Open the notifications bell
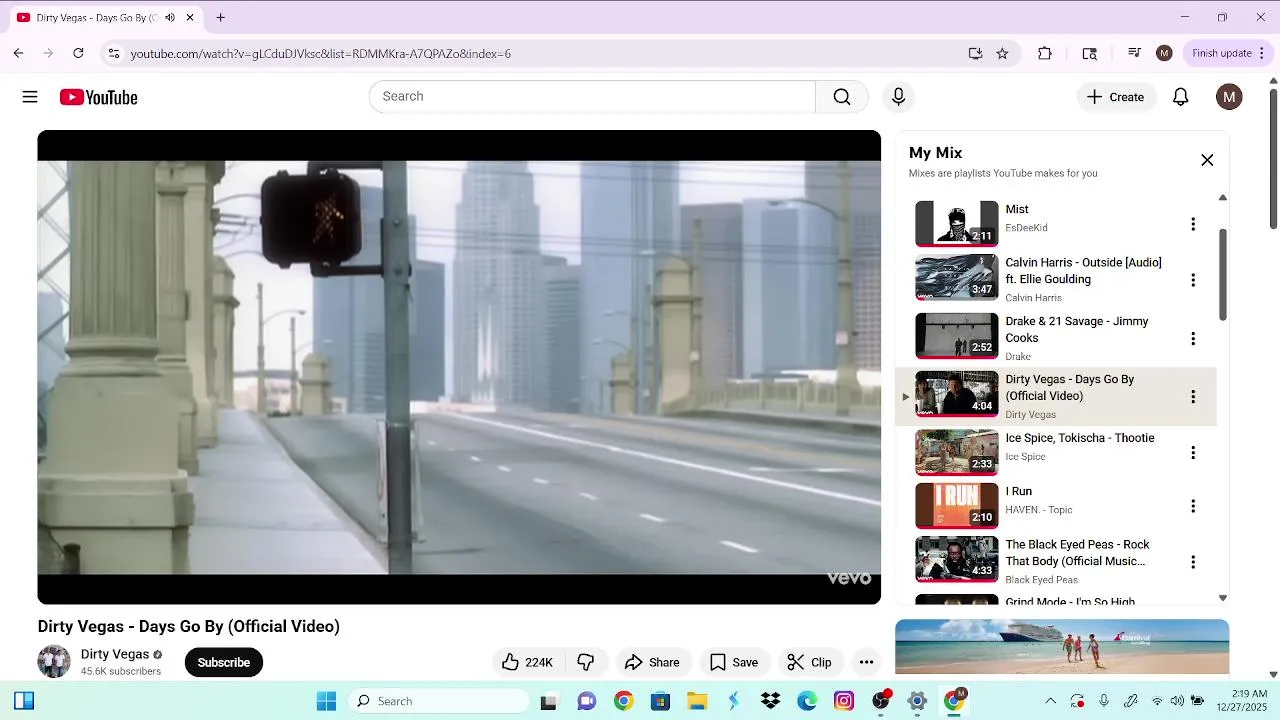1280x720 pixels. (x=1180, y=97)
